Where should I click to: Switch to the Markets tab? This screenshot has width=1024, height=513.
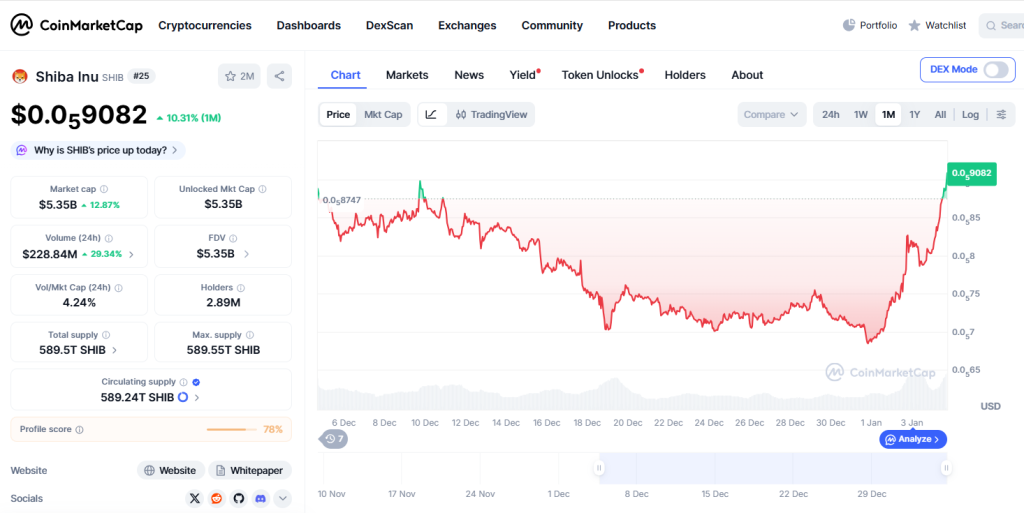click(407, 75)
